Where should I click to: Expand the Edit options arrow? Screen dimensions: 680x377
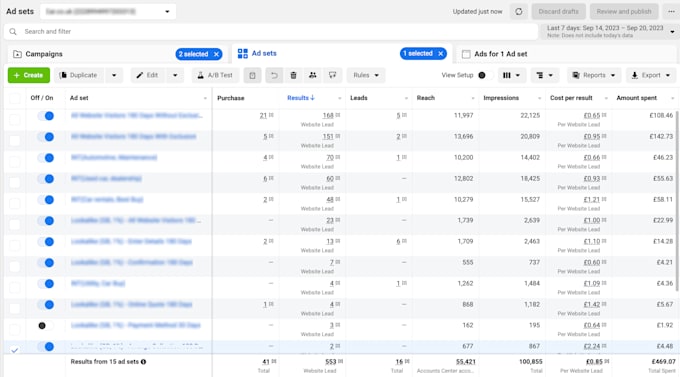[175, 75]
